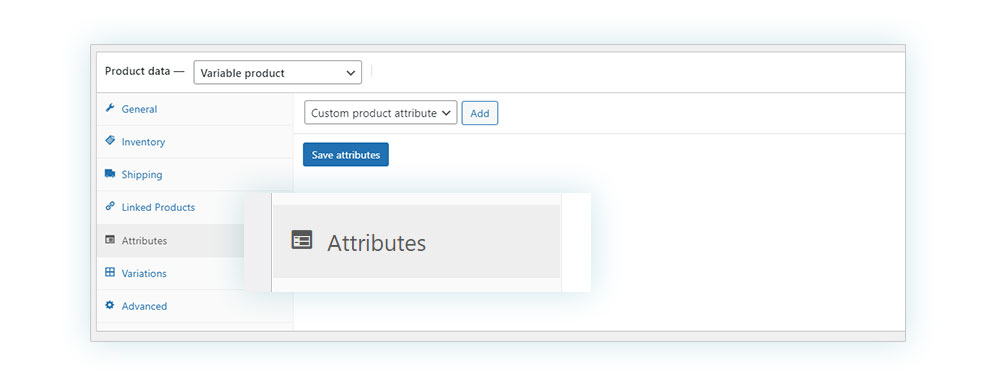Click the wrench icon beside General
1000x386 pixels.
click(x=110, y=108)
